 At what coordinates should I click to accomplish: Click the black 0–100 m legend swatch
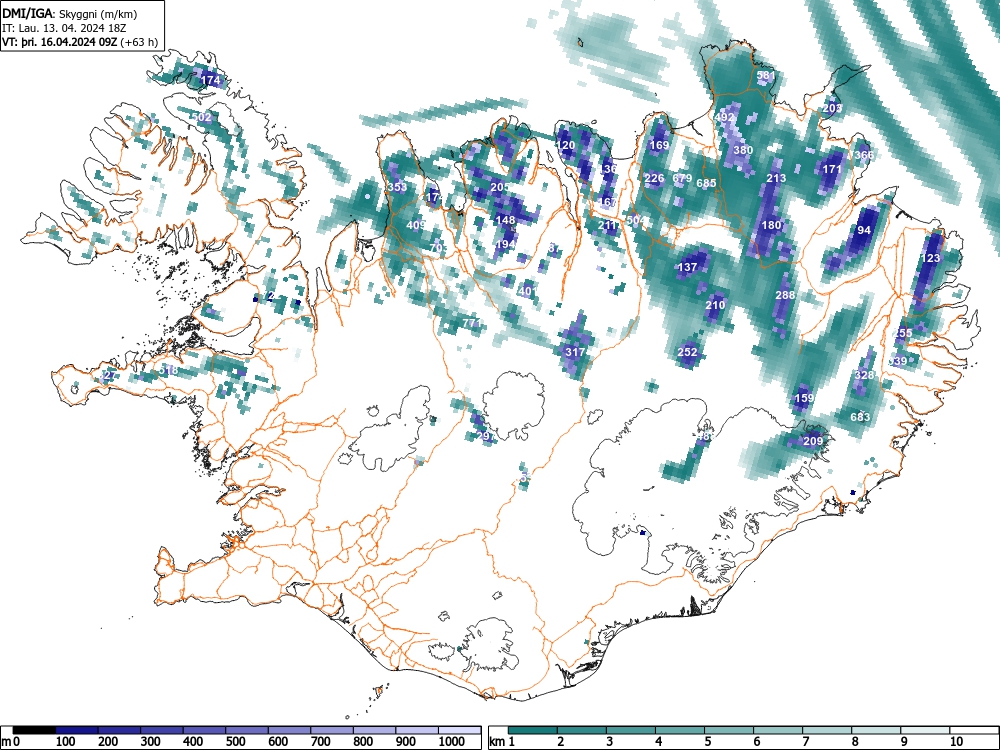(34, 730)
